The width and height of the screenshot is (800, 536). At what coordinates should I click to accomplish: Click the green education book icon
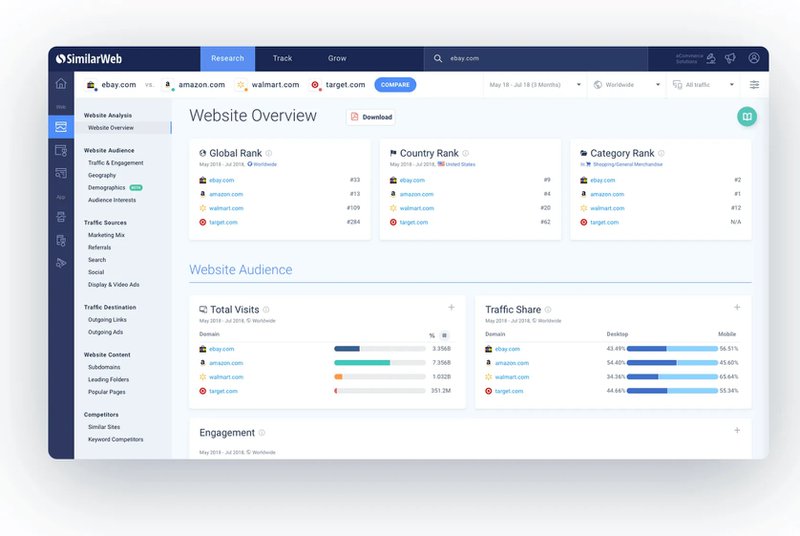click(x=746, y=117)
